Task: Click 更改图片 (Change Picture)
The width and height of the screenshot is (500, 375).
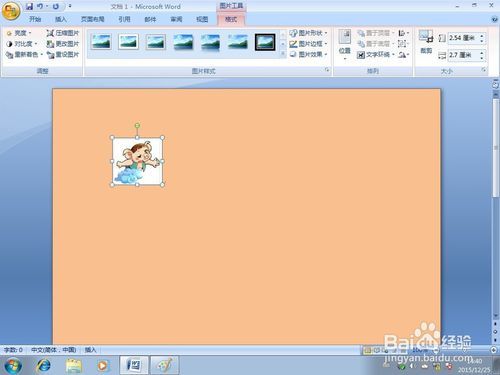Action: (63, 44)
